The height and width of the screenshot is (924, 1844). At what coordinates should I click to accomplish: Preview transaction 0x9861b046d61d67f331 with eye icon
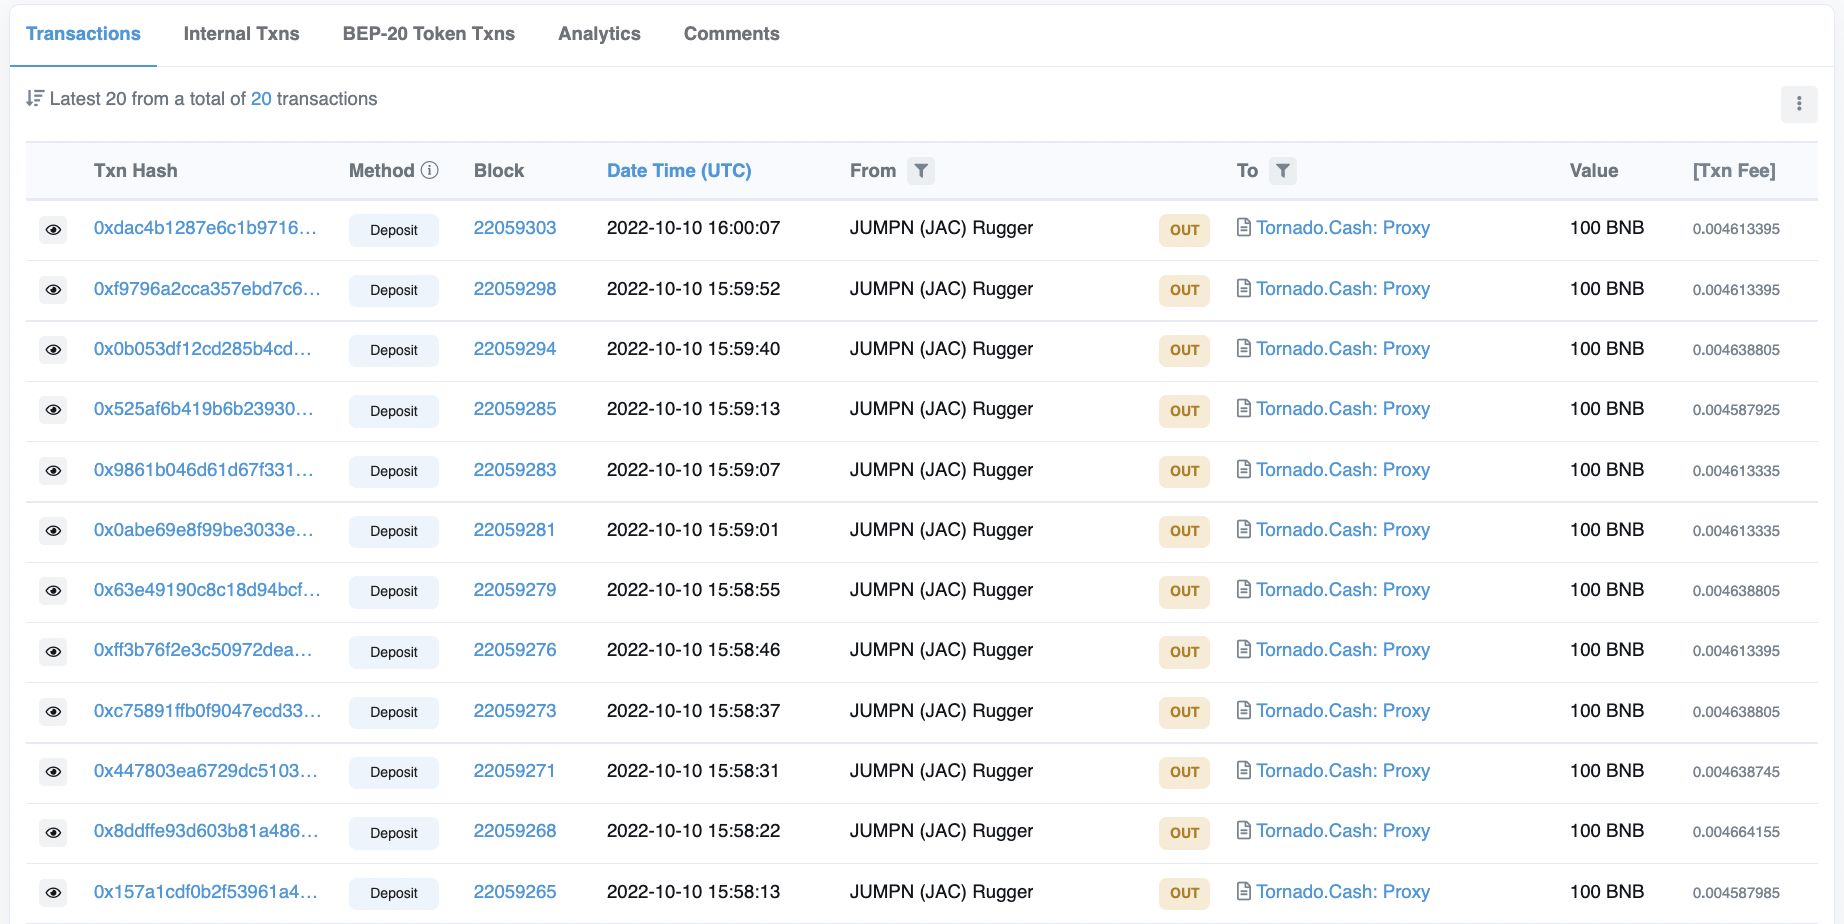click(54, 471)
